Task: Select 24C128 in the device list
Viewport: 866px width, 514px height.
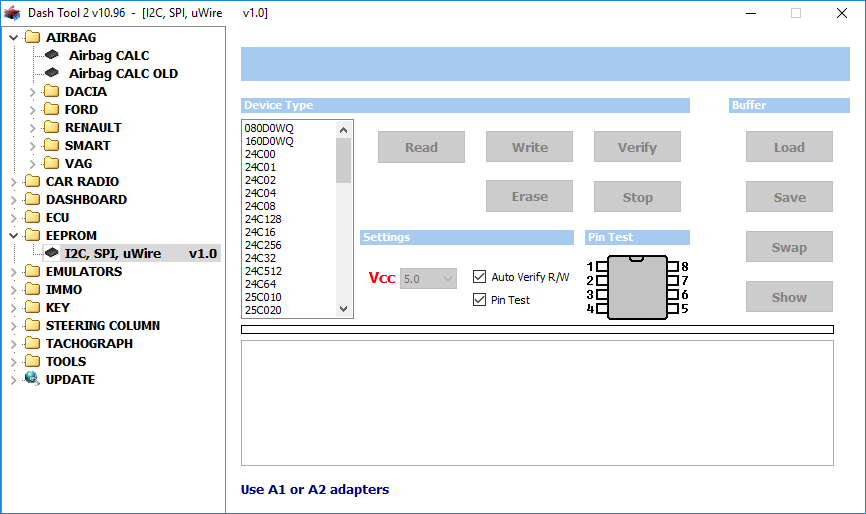Action: pos(263,219)
